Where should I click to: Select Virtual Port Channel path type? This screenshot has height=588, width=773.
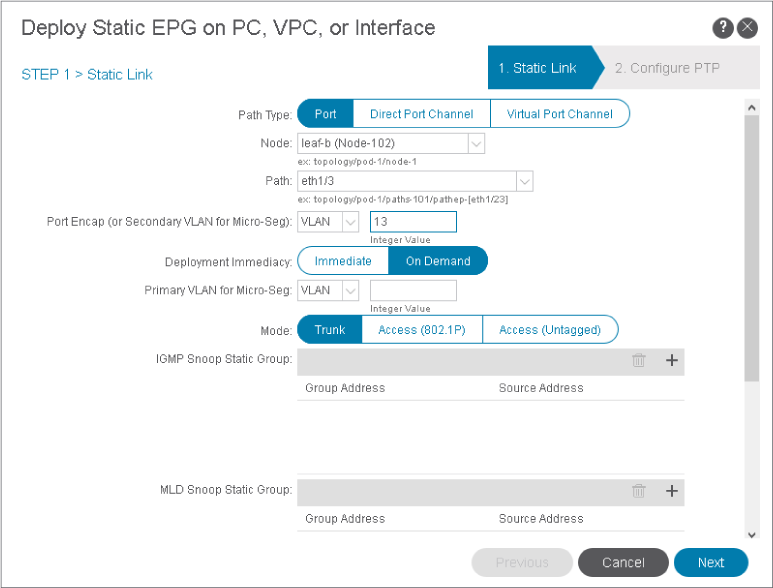point(559,114)
